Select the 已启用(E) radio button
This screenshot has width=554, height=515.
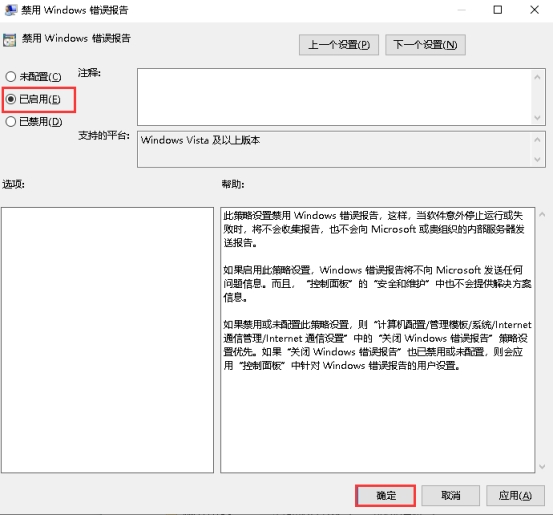point(11,99)
